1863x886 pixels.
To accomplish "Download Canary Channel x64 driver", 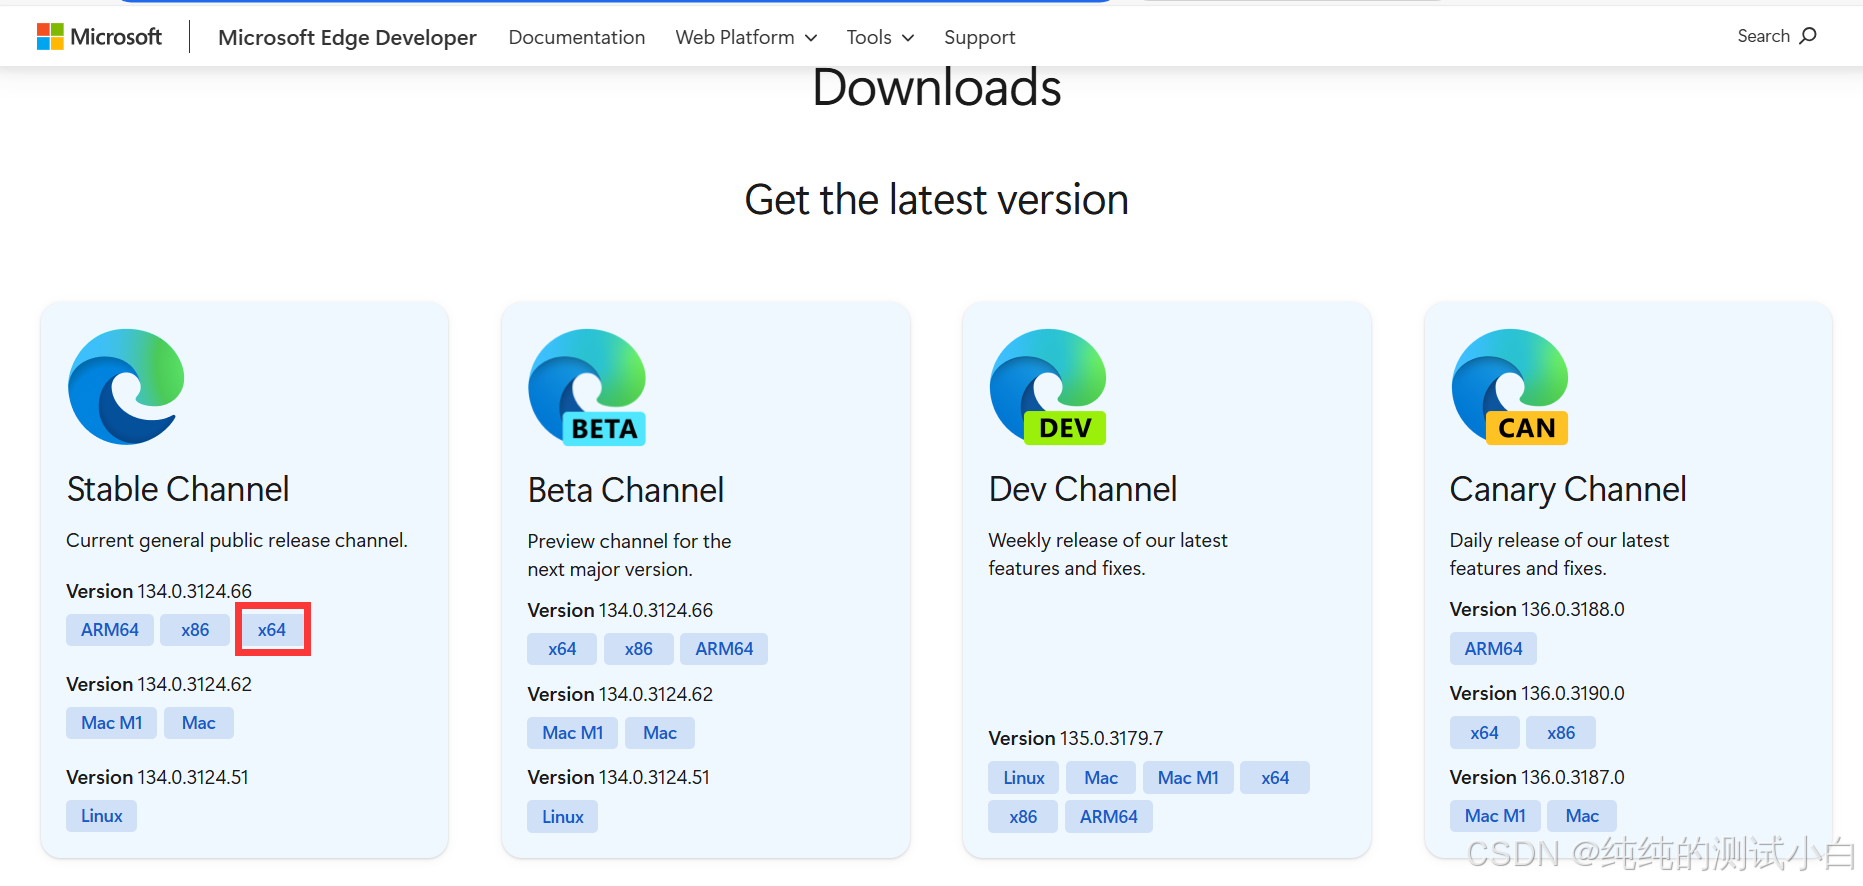I will [x=1485, y=733].
